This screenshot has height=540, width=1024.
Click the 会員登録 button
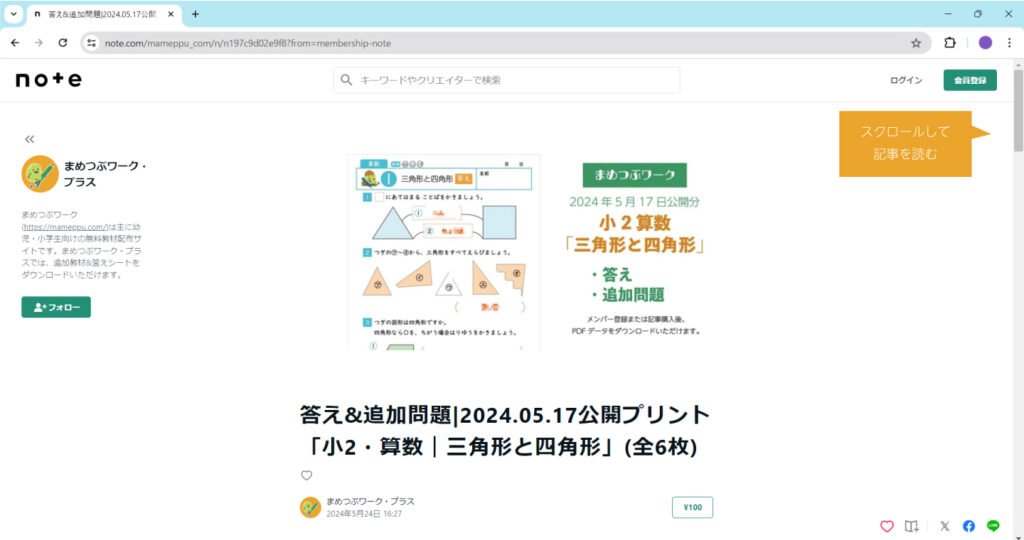point(970,80)
